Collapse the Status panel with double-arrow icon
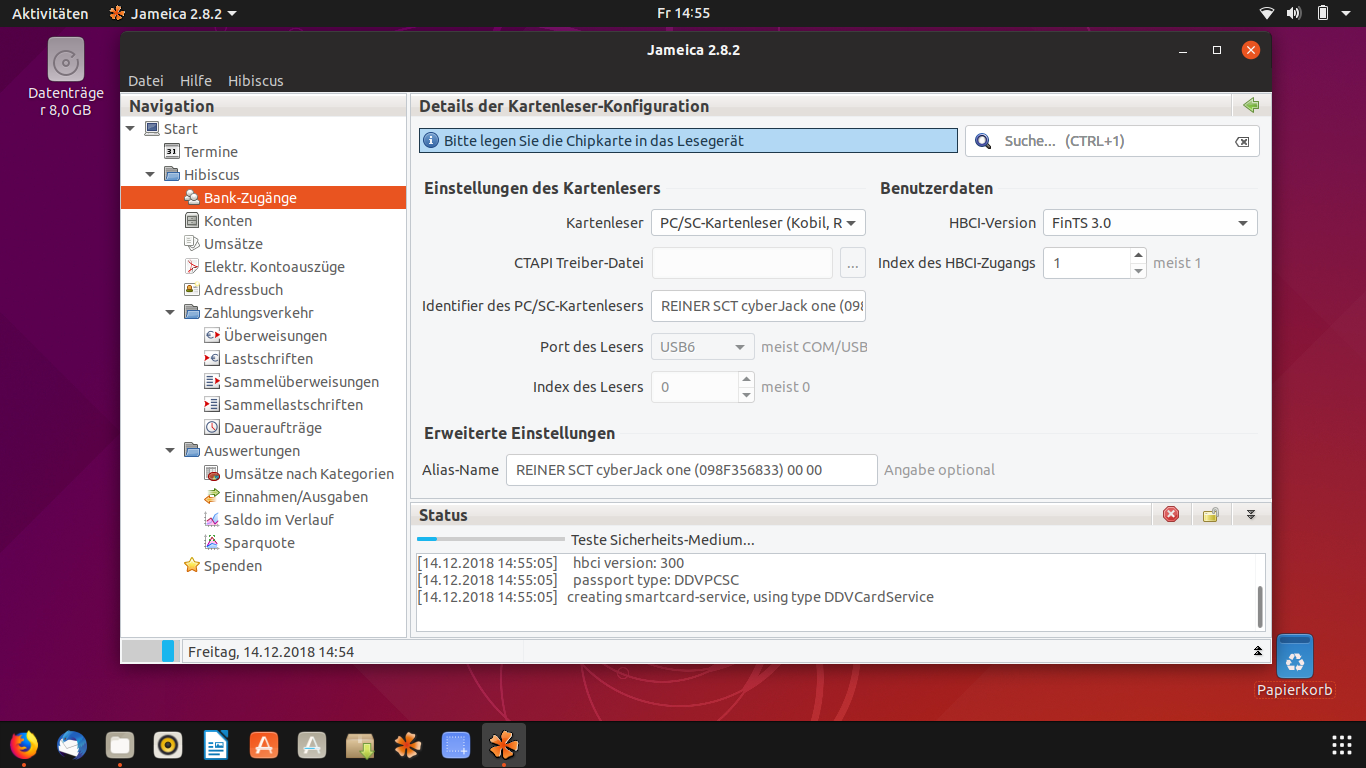The image size is (1366, 768). 1250,514
